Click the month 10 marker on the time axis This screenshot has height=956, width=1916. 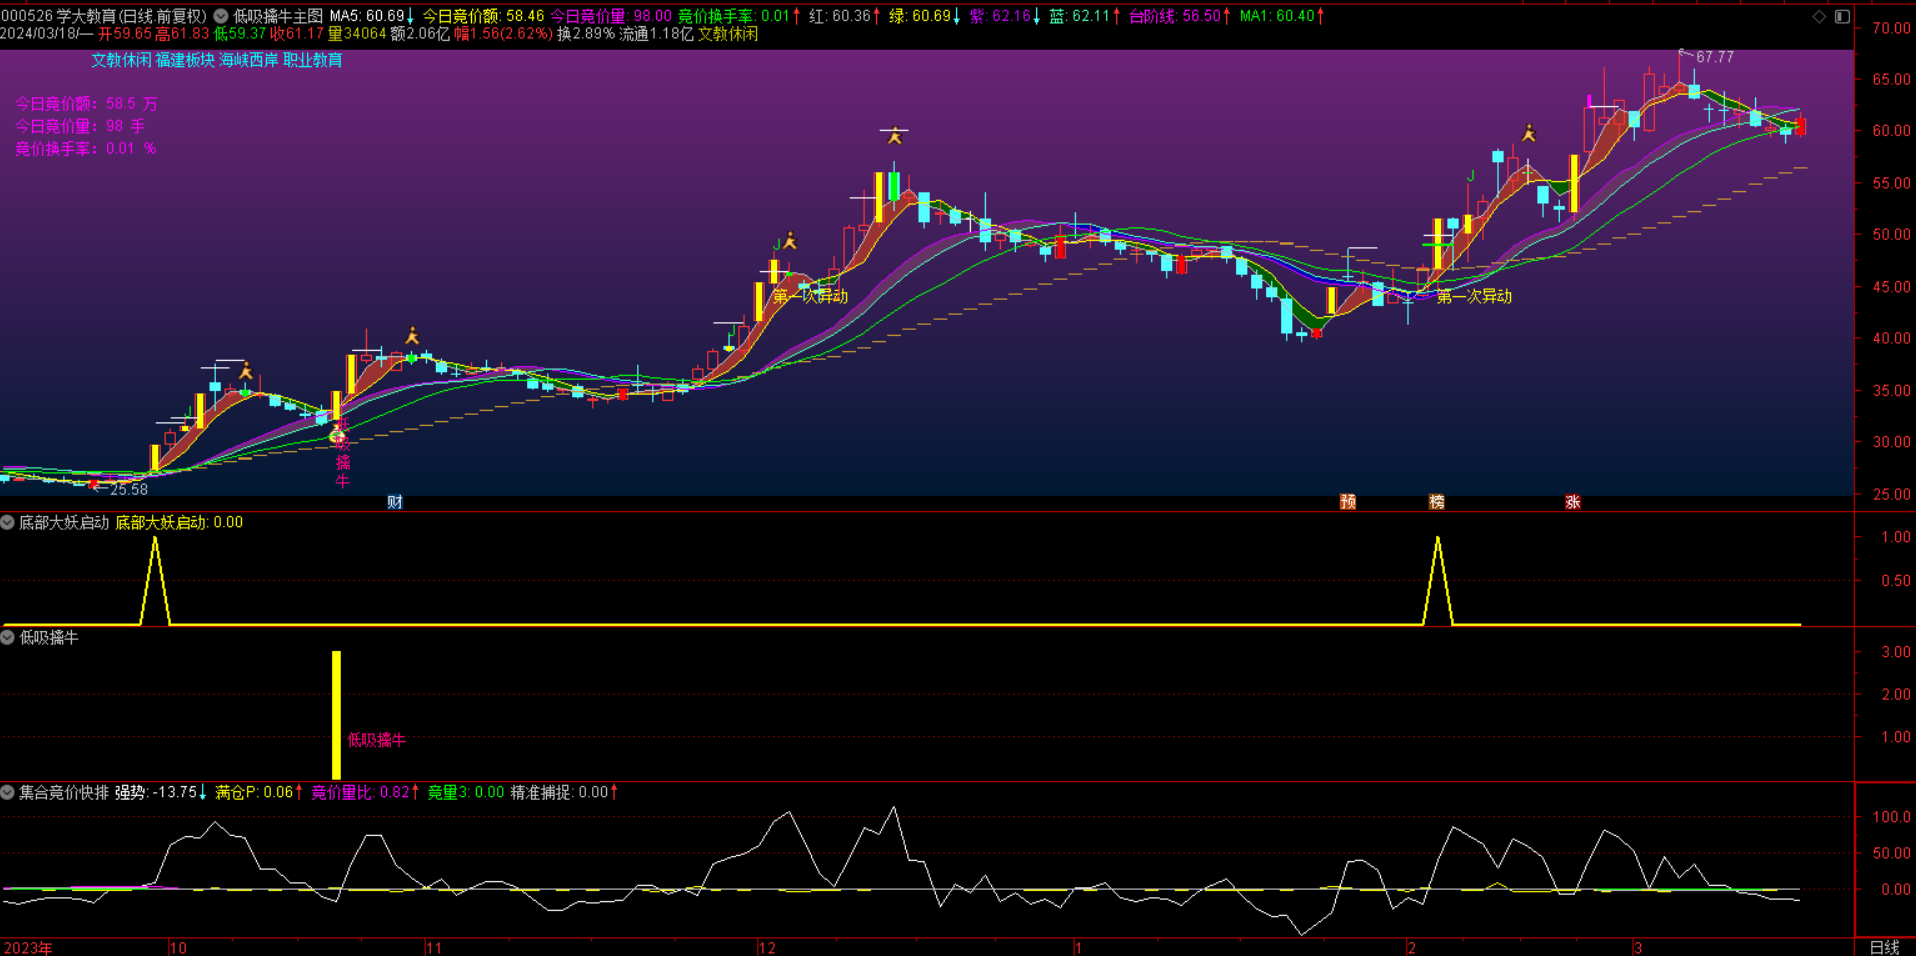click(x=178, y=947)
